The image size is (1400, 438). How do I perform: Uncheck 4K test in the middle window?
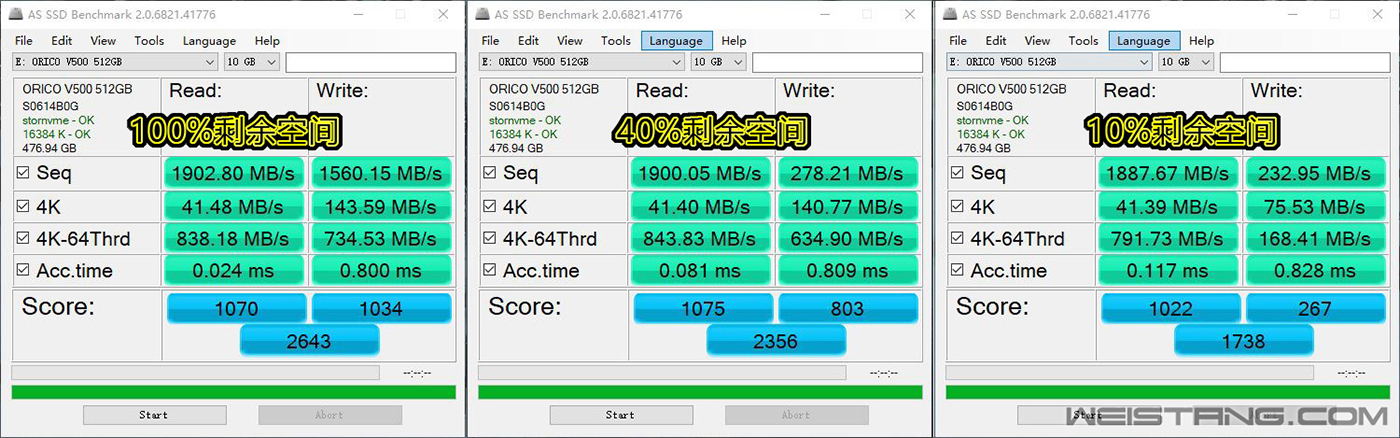click(x=489, y=207)
